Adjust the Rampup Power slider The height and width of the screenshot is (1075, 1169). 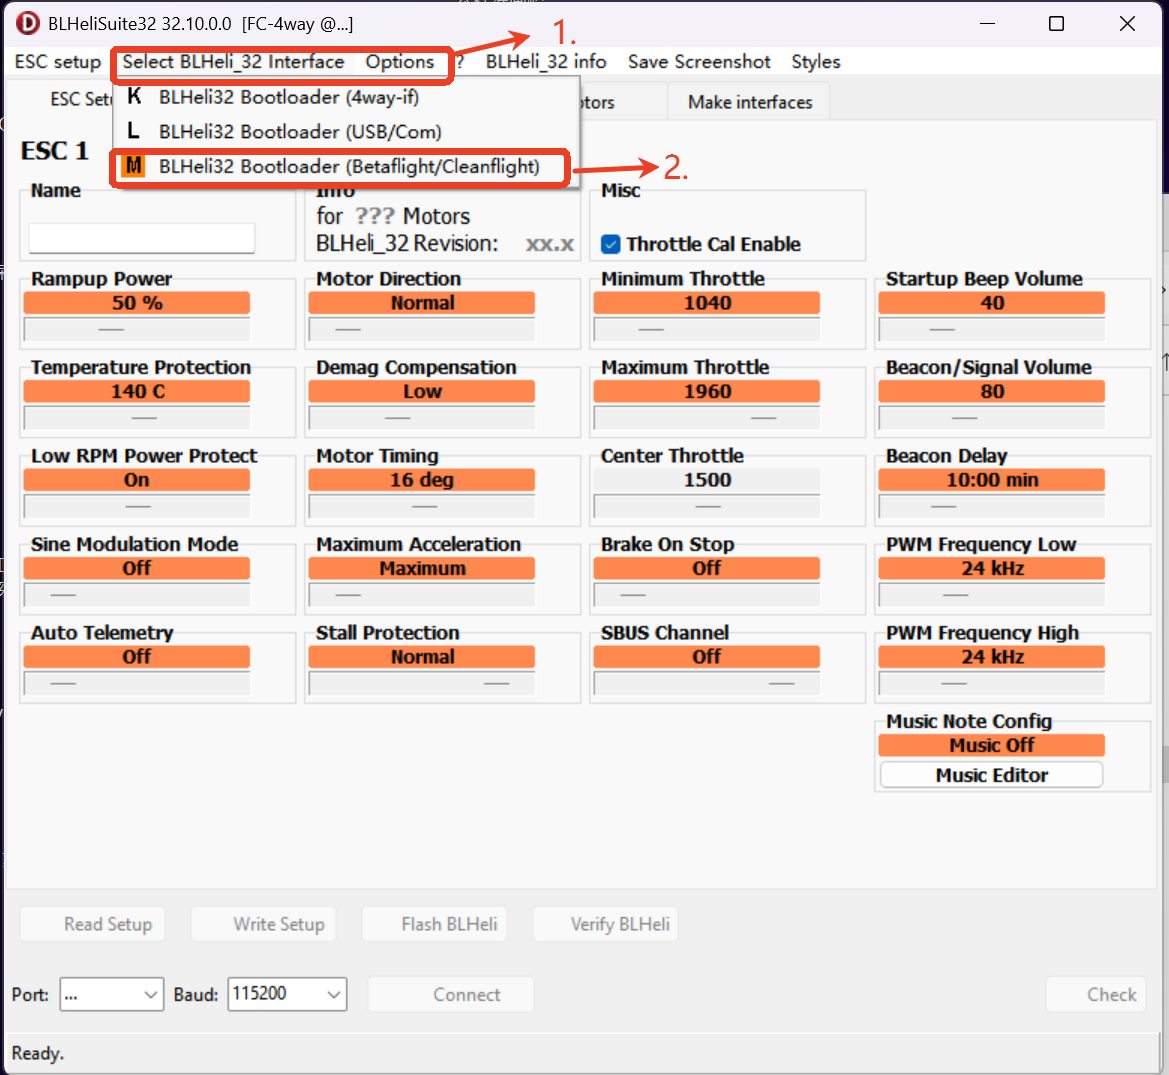coord(136,329)
